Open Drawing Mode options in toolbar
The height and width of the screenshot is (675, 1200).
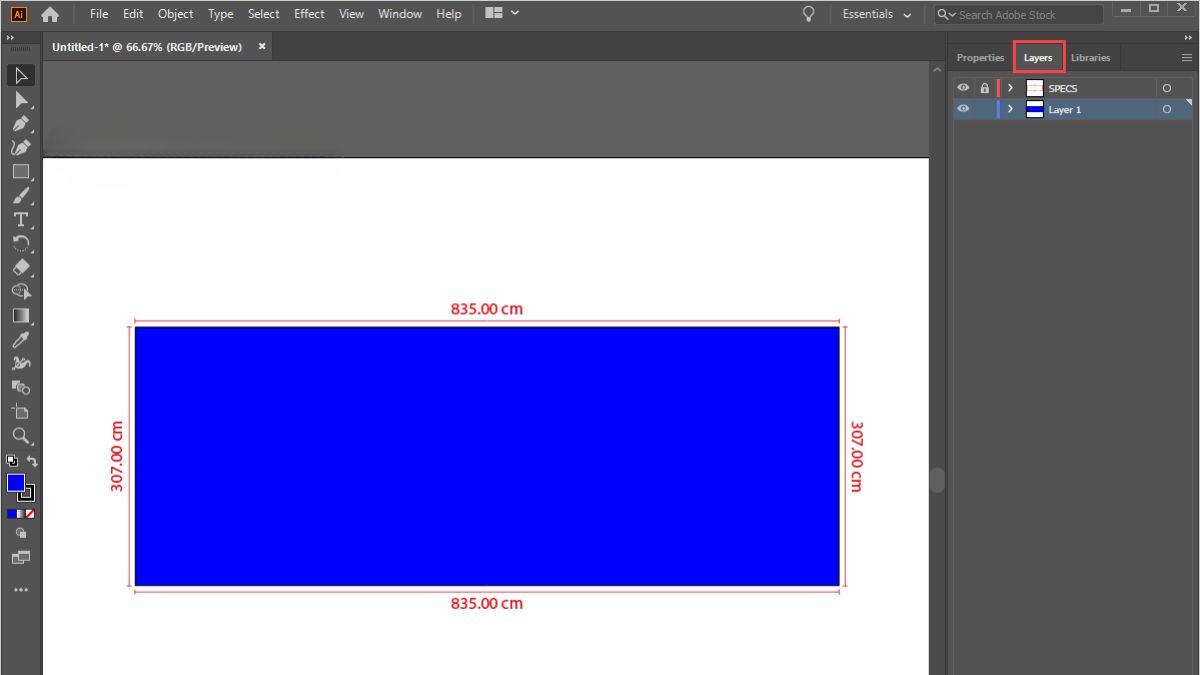(21, 534)
